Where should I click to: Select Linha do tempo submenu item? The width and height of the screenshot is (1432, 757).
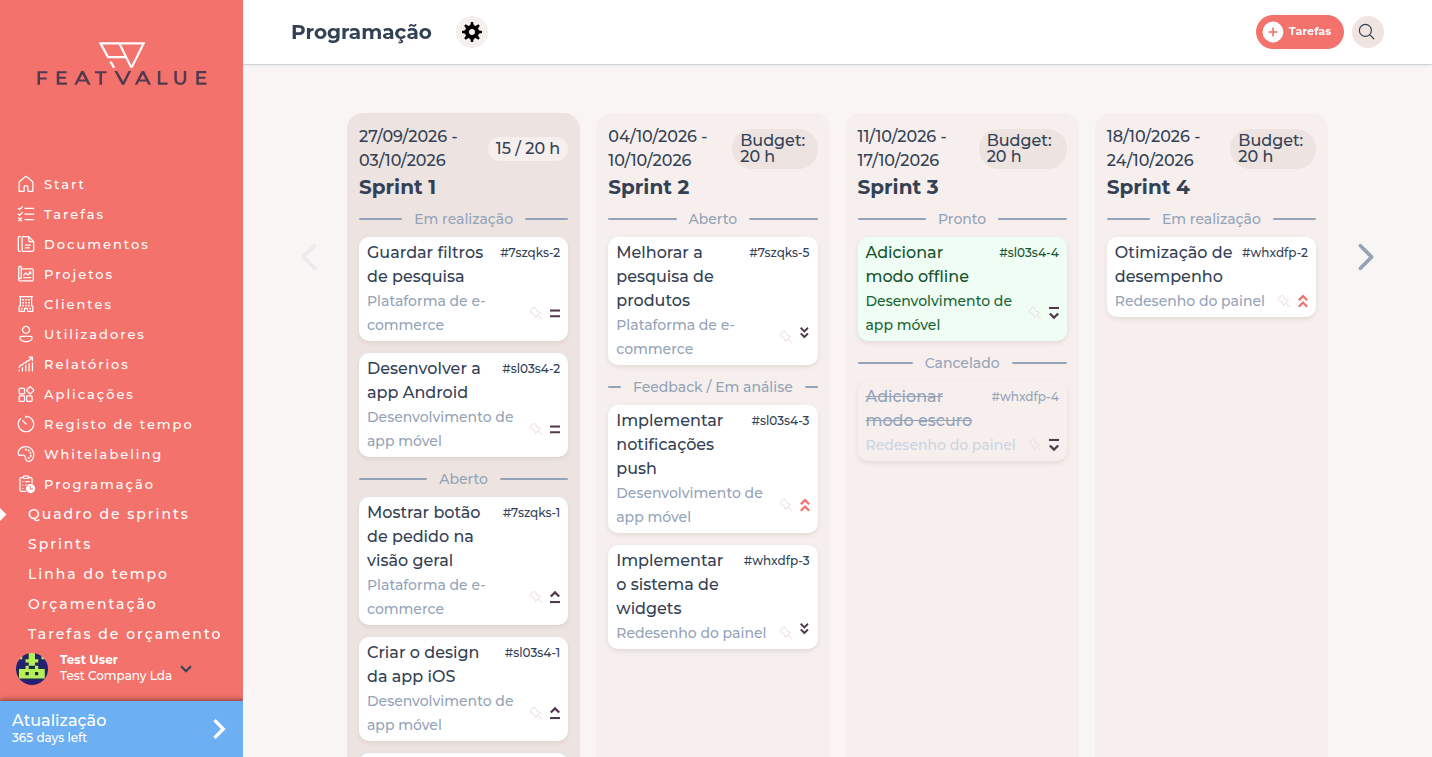pos(98,574)
